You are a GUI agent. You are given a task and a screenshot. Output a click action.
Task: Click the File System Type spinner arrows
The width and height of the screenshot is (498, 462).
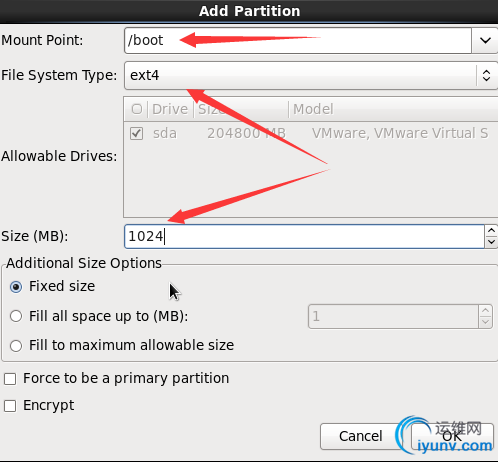coord(486,75)
